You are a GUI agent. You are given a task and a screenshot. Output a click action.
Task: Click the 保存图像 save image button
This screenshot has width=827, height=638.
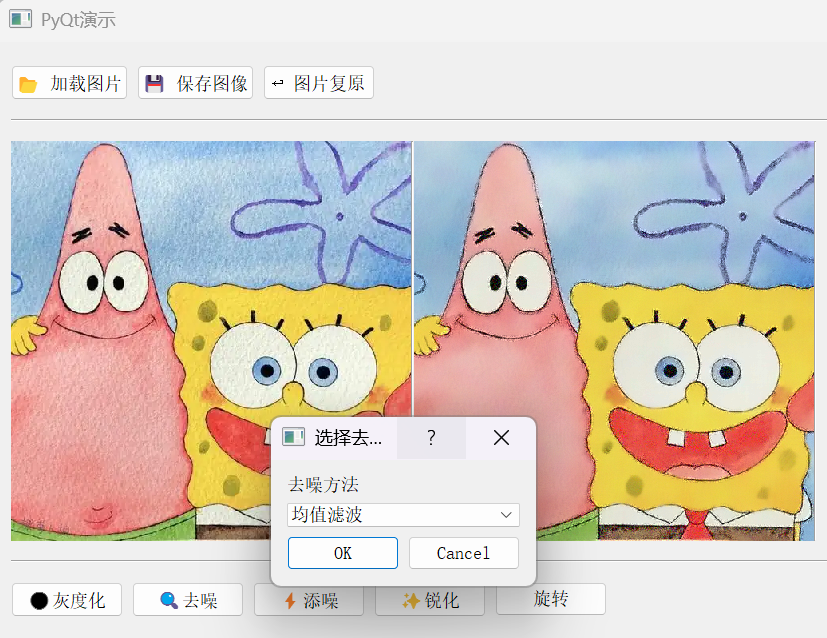coord(195,83)
